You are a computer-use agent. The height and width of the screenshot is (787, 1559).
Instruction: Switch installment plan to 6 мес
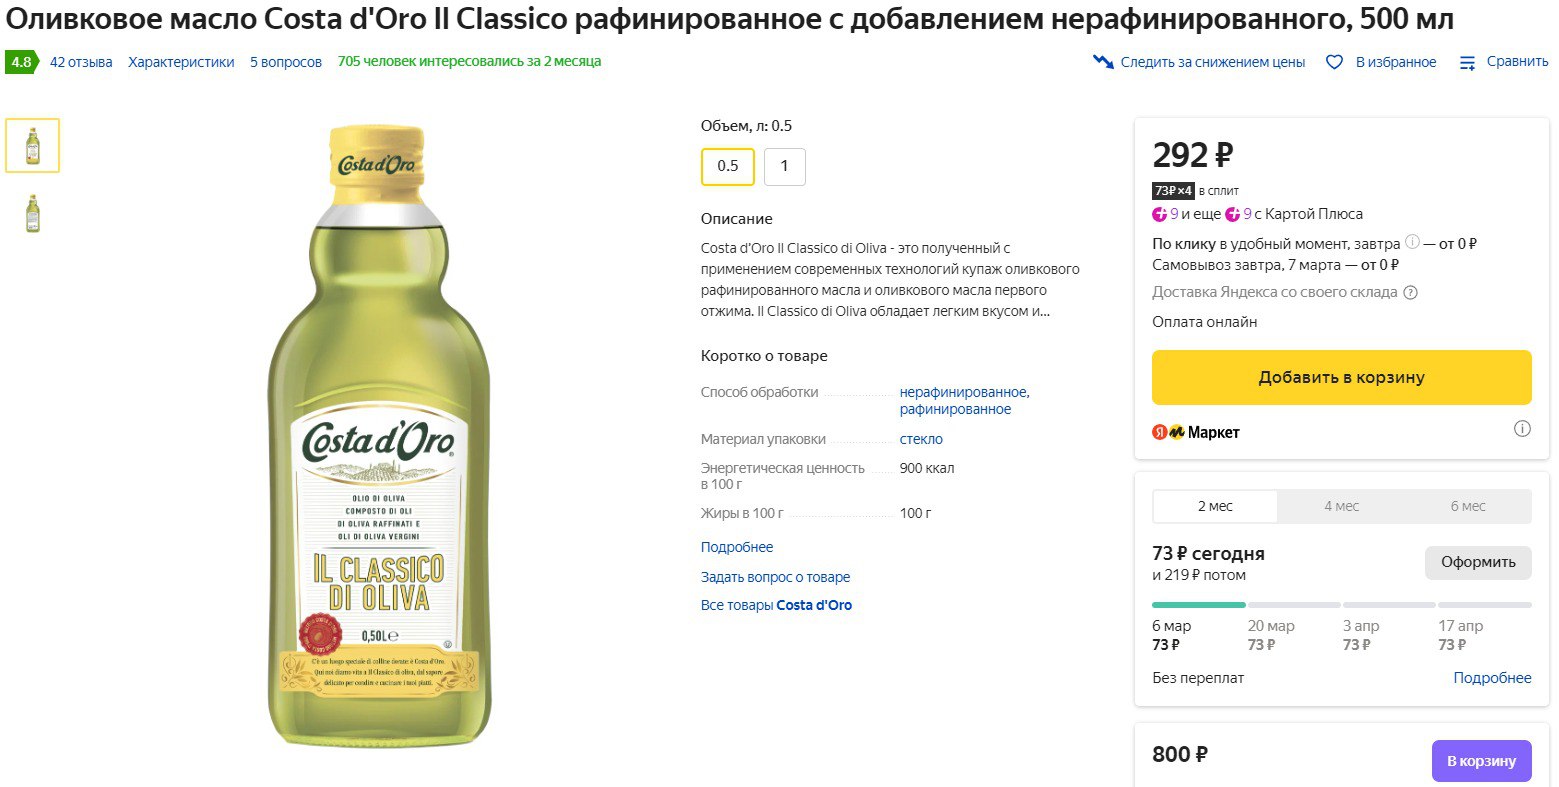[1467, 506]
